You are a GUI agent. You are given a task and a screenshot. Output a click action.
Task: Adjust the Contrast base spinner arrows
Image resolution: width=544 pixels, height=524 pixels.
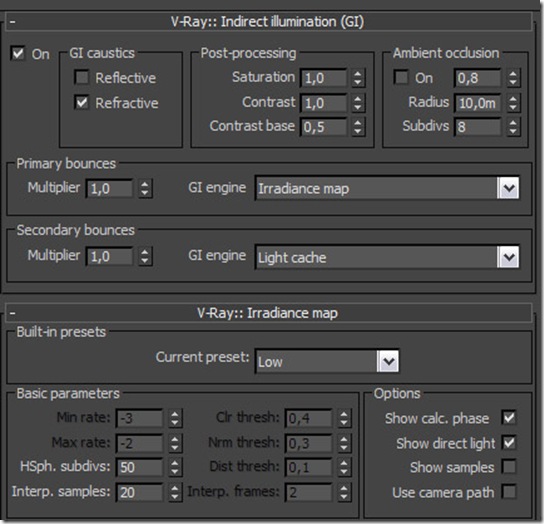(x=358, y=127)
